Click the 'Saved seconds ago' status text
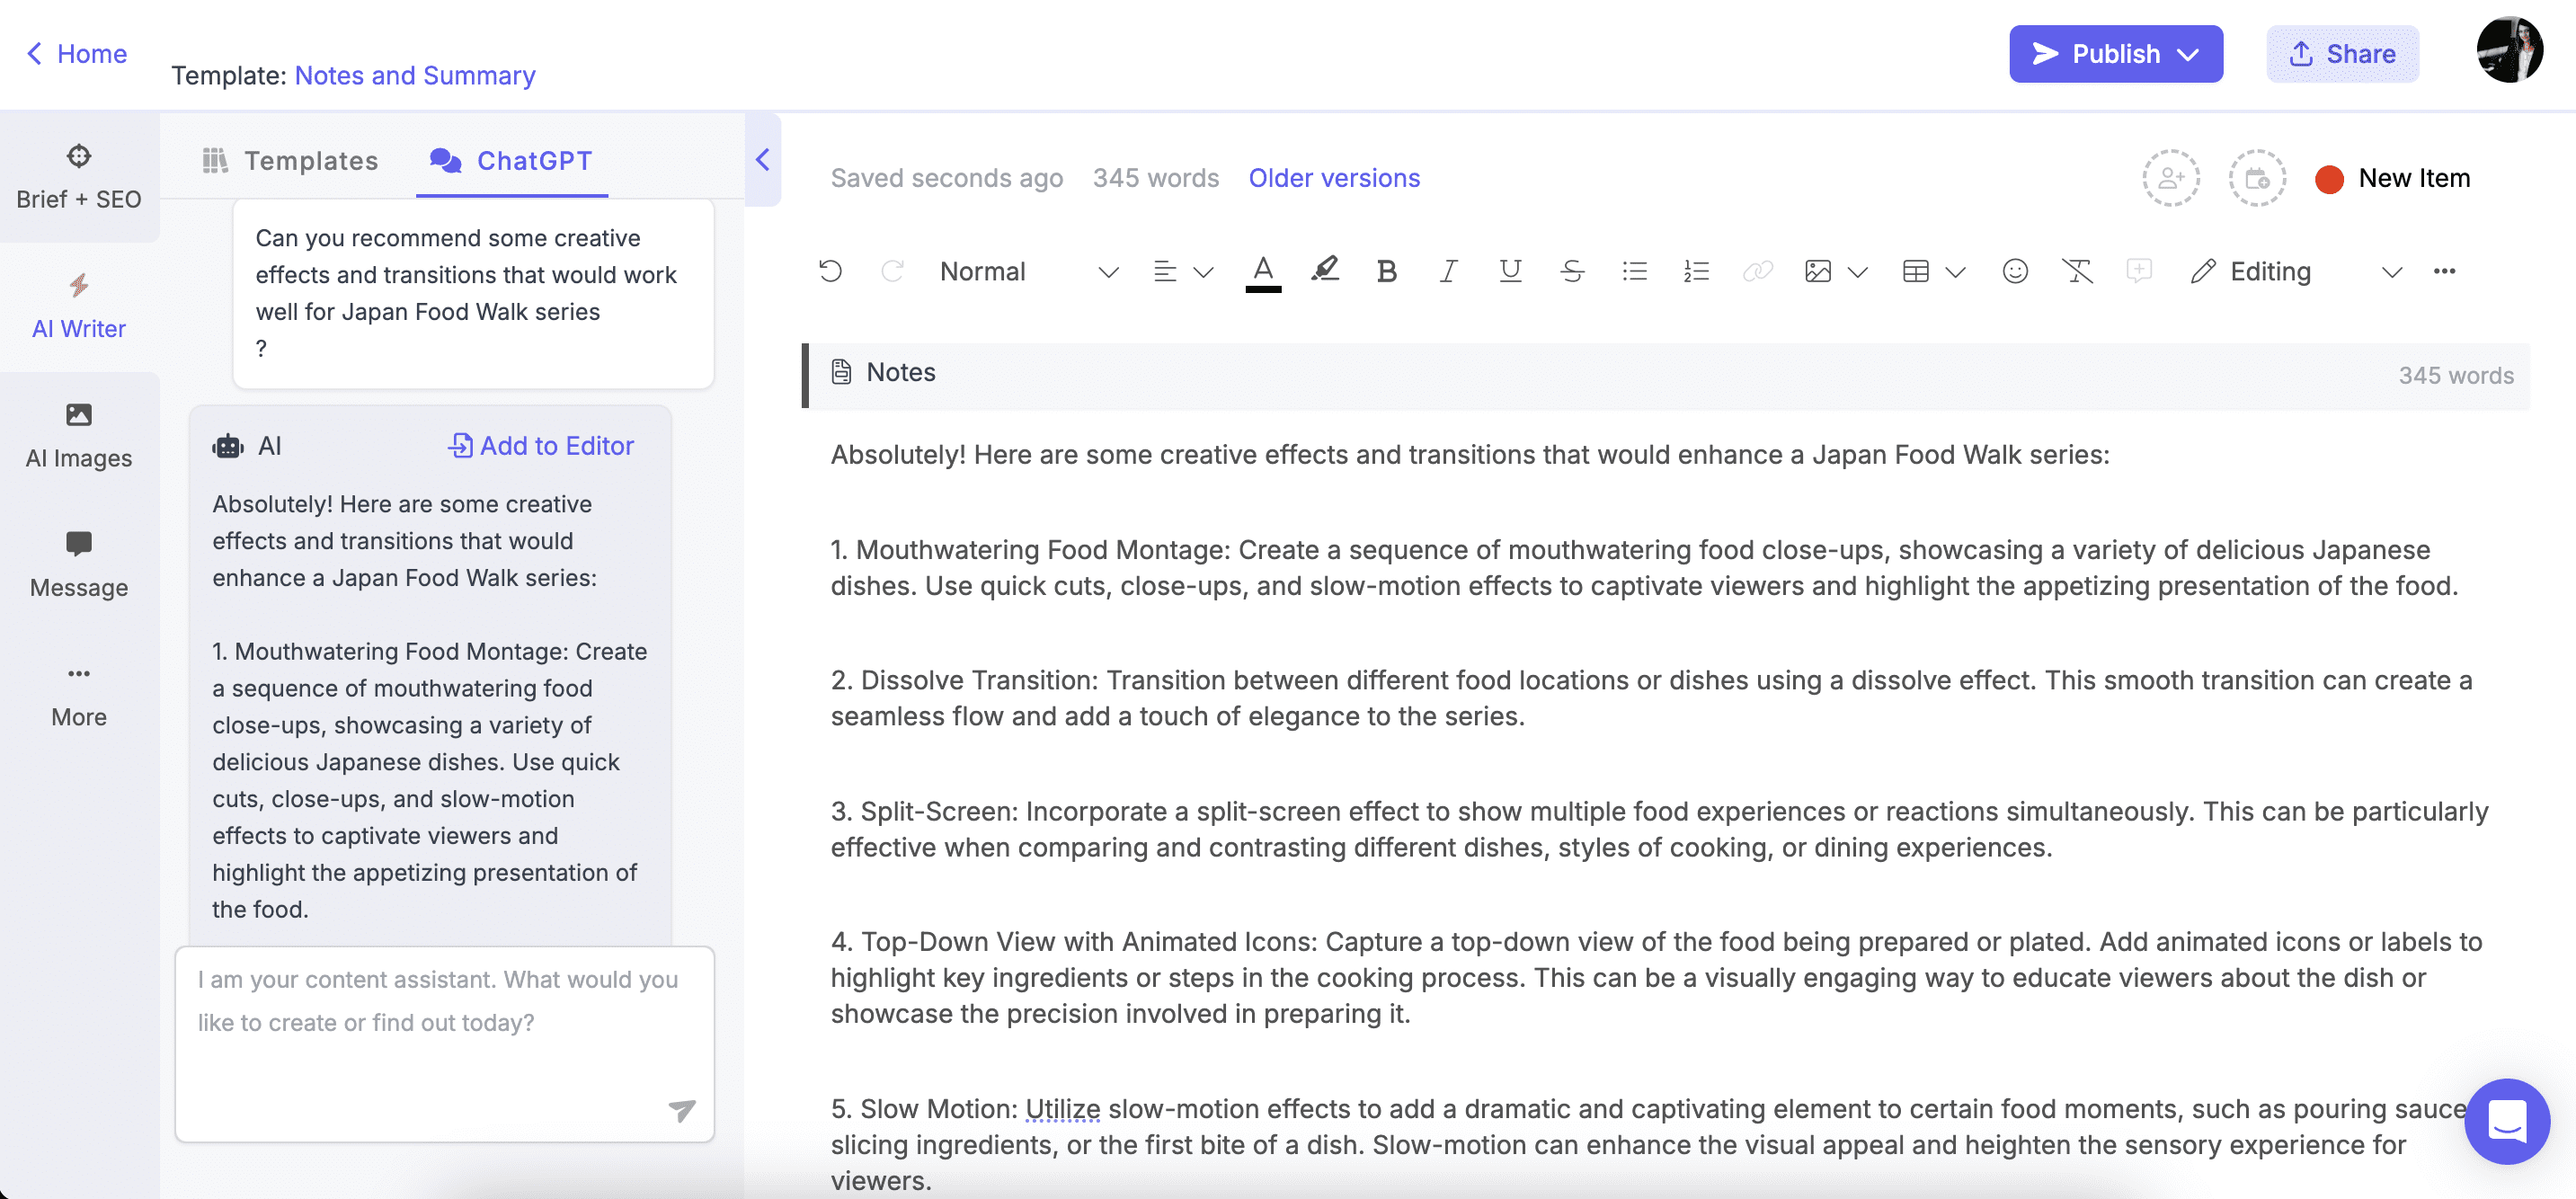Screen dimensions: 2576x1199 tap(946, 178)
